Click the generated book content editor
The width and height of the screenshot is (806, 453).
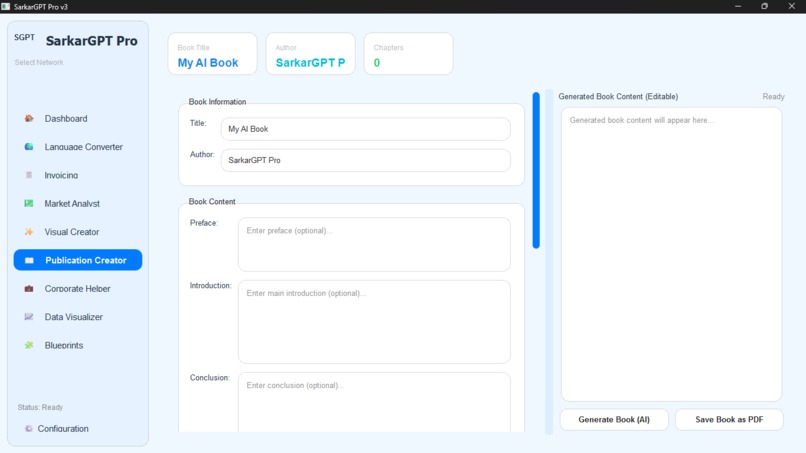pos(671,255)
